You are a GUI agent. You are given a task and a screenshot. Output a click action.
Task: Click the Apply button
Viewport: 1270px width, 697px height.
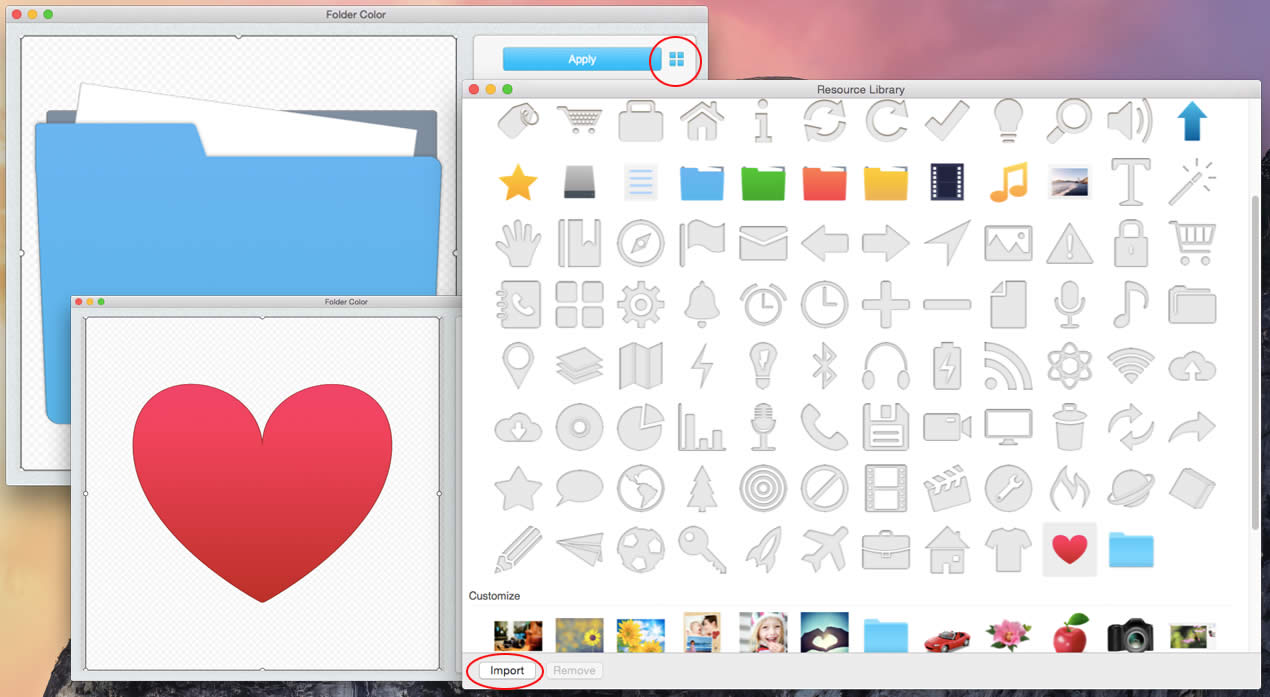[x=583, y=58]
